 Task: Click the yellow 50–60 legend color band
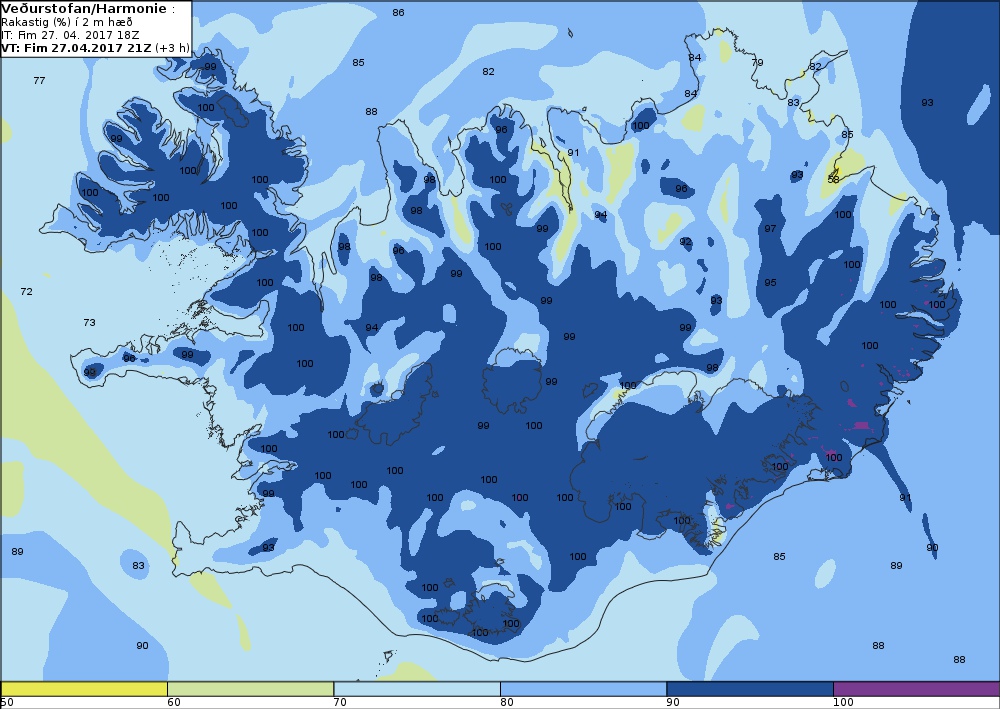click(84, 689)
